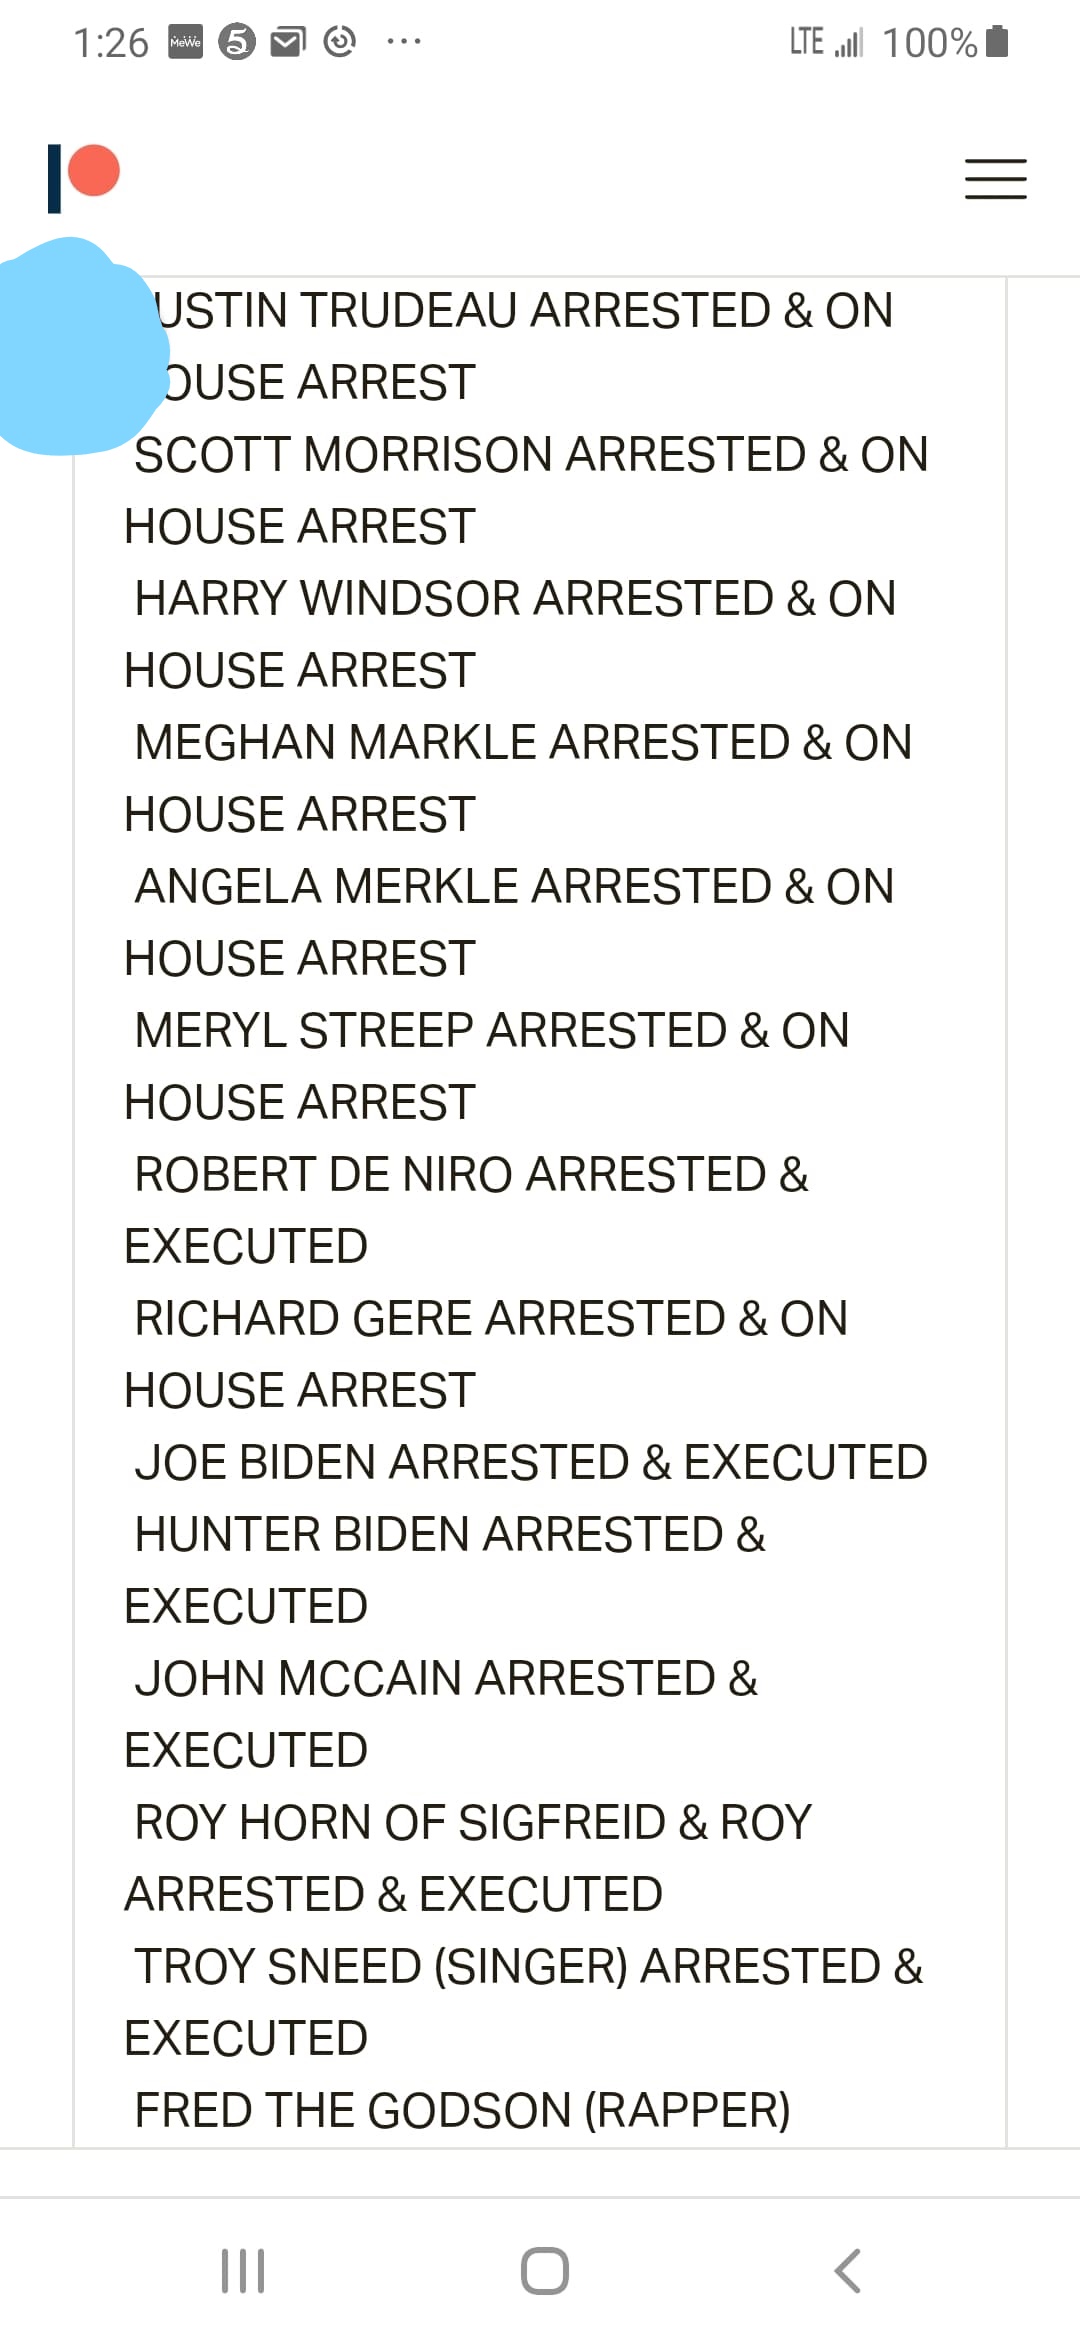Tap the three-dot status bar overflow
Image resolution: width=1080 pixels, height=2340 pixels.
[404, 42]
